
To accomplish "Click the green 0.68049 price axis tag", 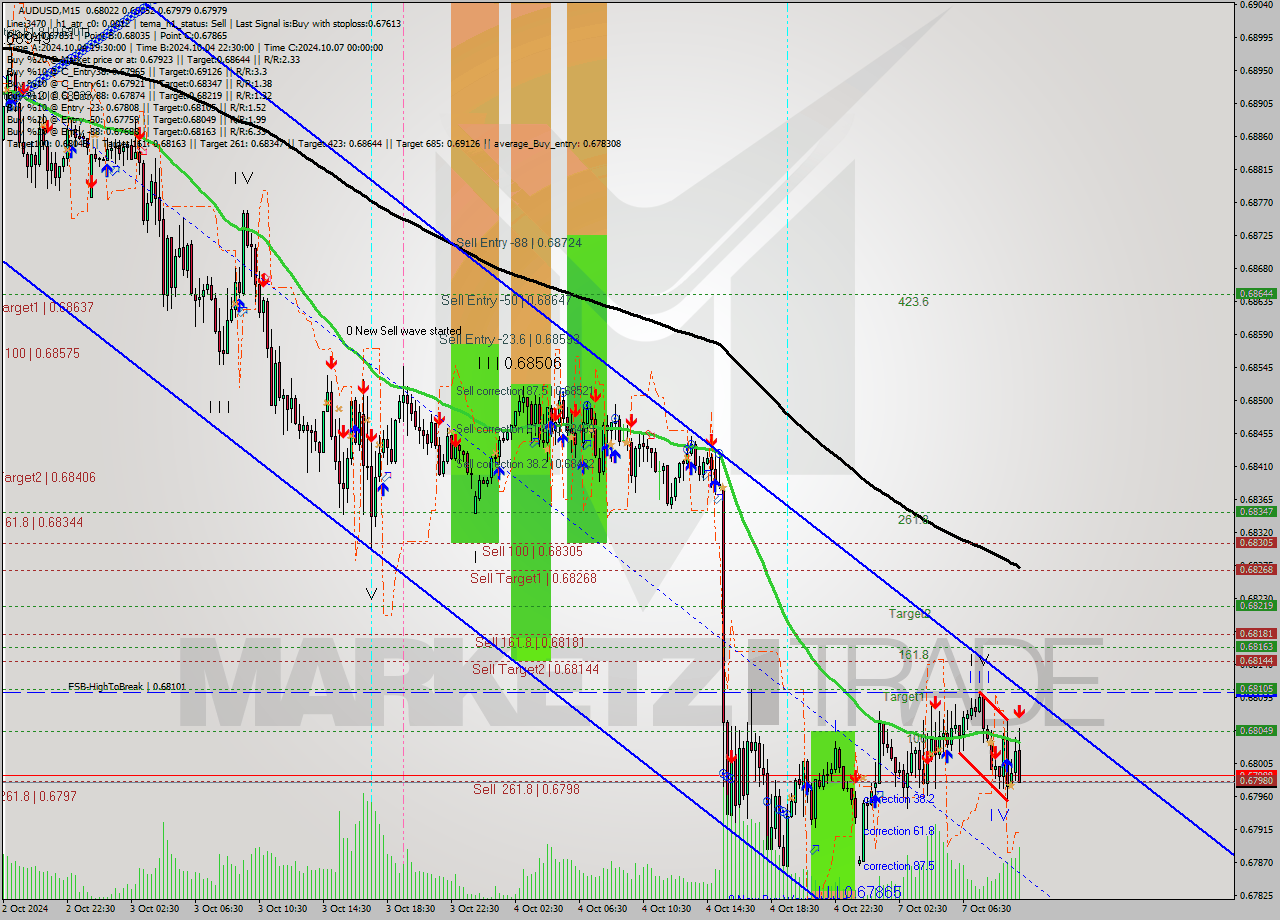I will click(x=1256, y=730).
